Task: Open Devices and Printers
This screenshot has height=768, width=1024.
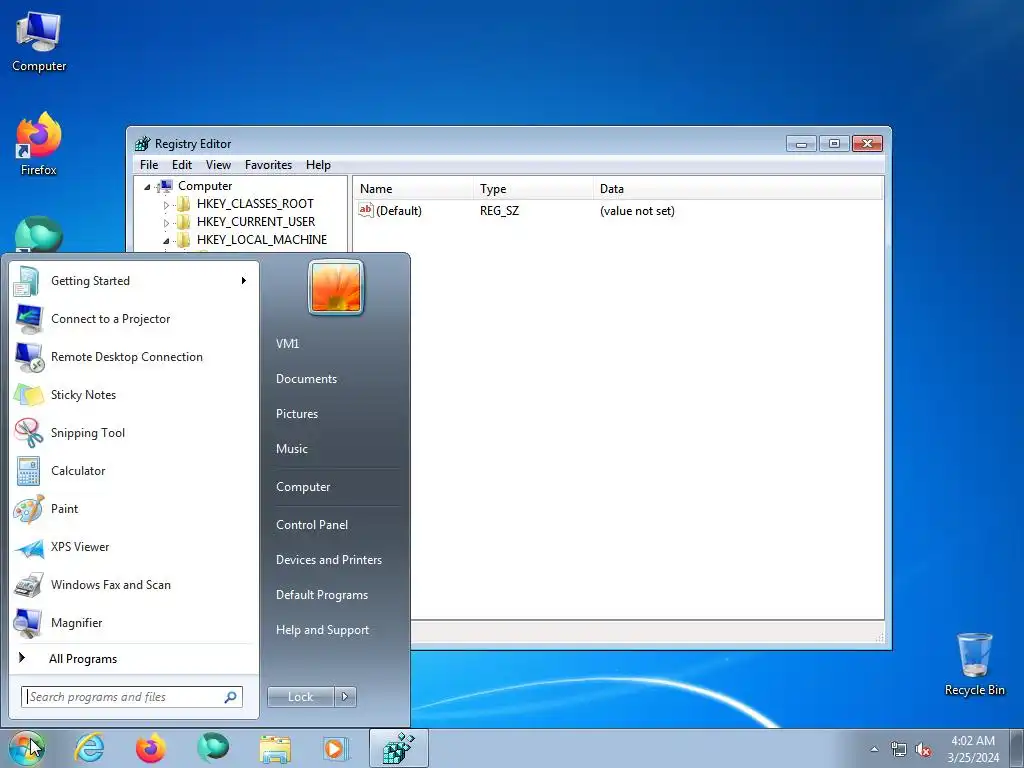Action: click(x=328, y=560)
